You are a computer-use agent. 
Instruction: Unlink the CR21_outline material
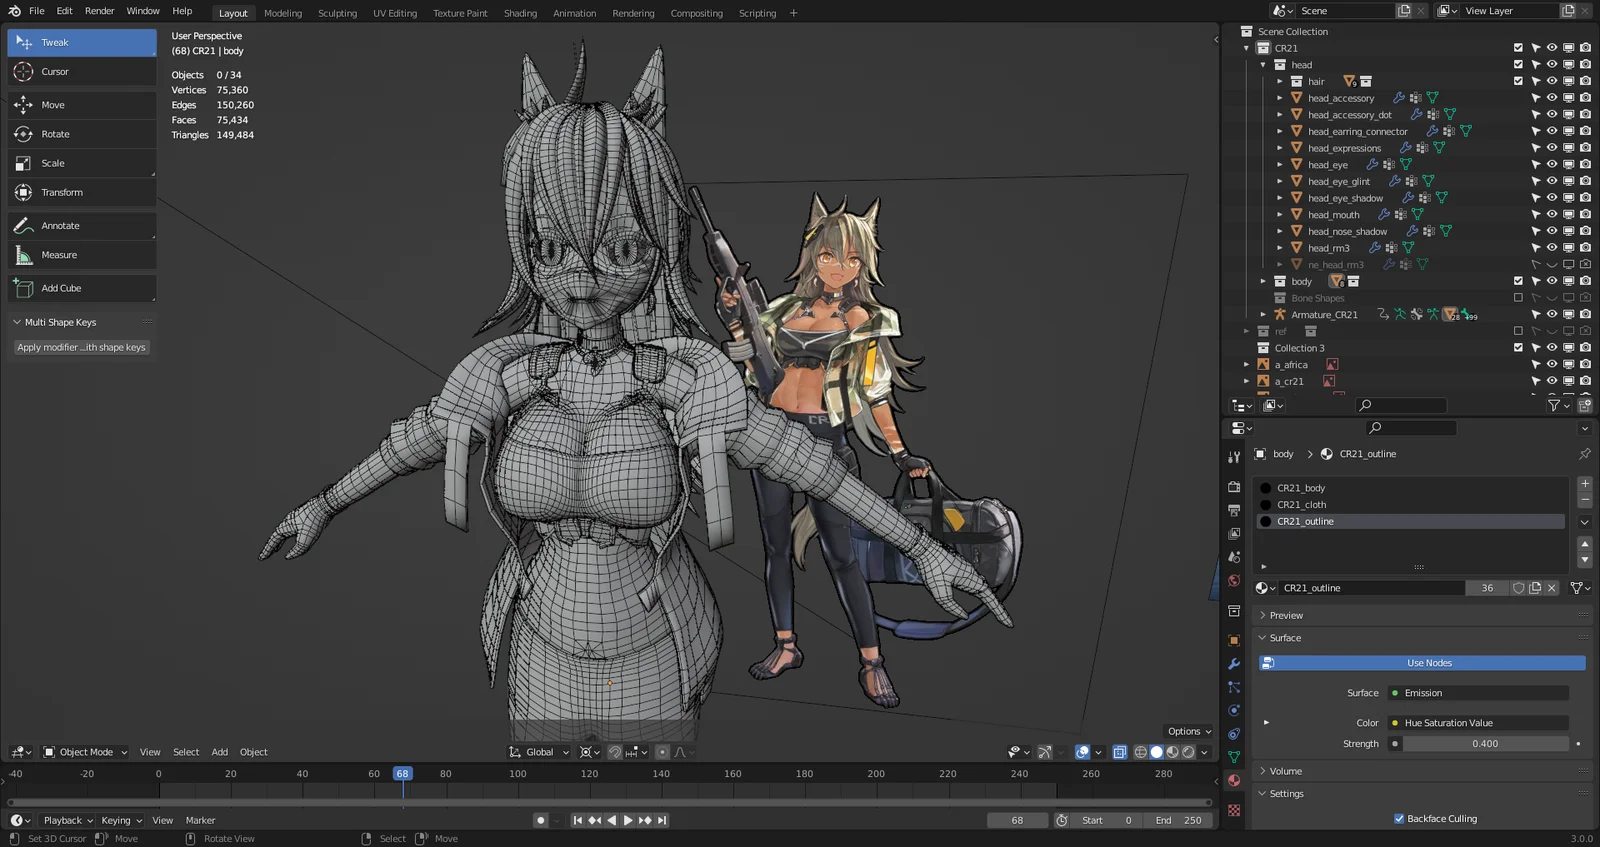pos(1552,588)
